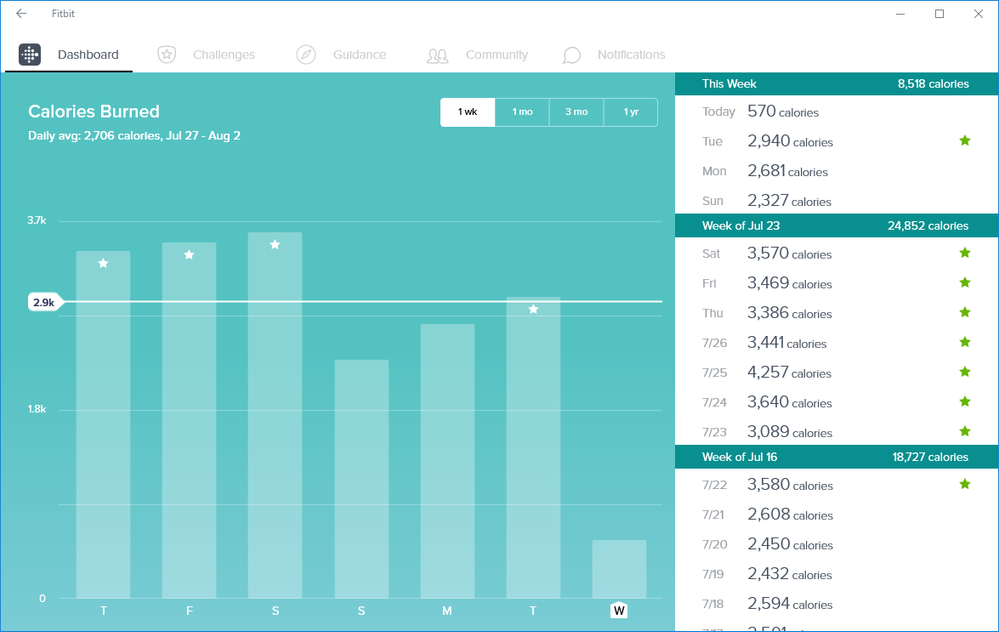The image size is (999, 632).
Task: Click the Community people icon
Action: click(437, 55)
